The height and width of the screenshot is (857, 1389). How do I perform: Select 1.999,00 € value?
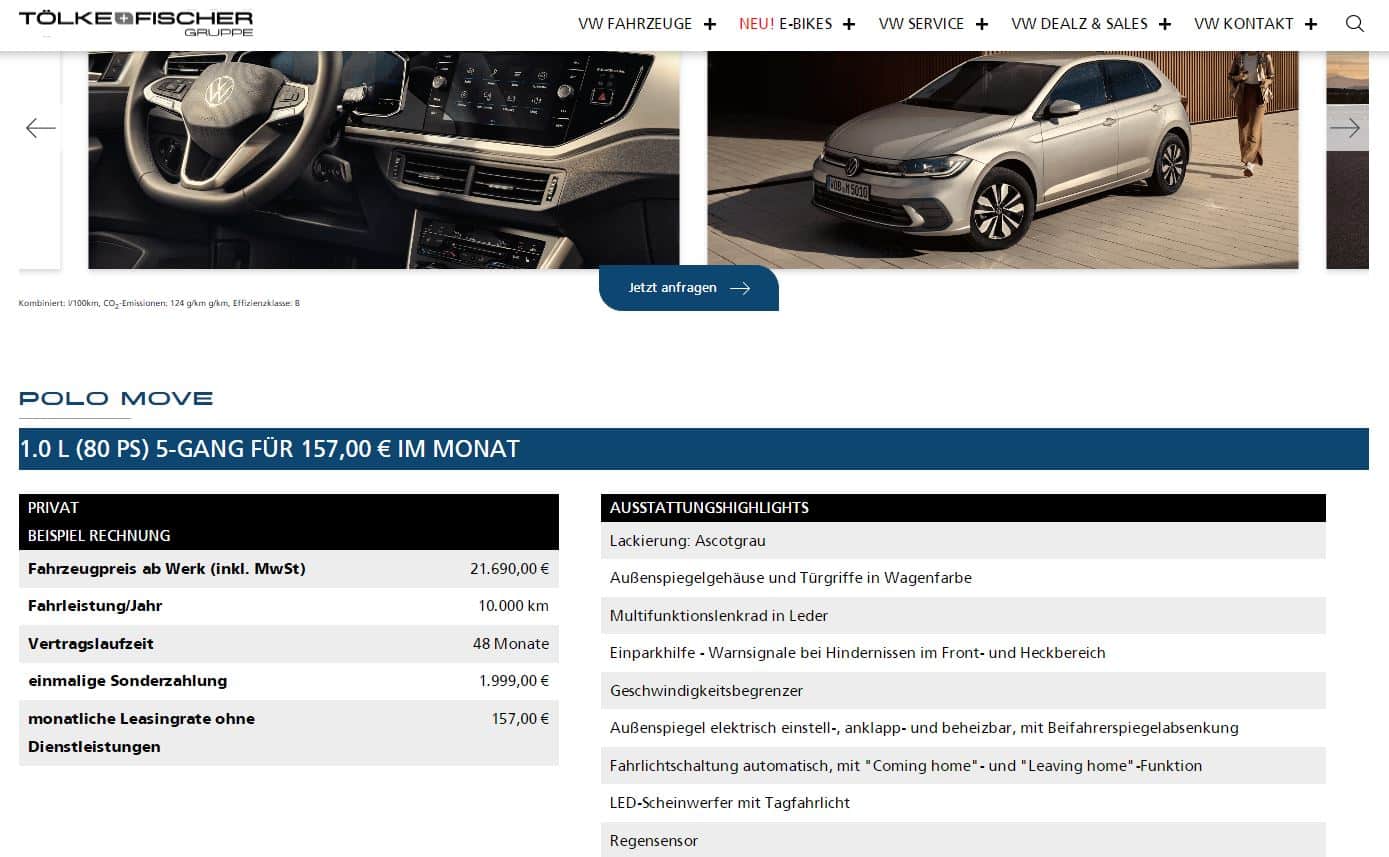point(514,681)
